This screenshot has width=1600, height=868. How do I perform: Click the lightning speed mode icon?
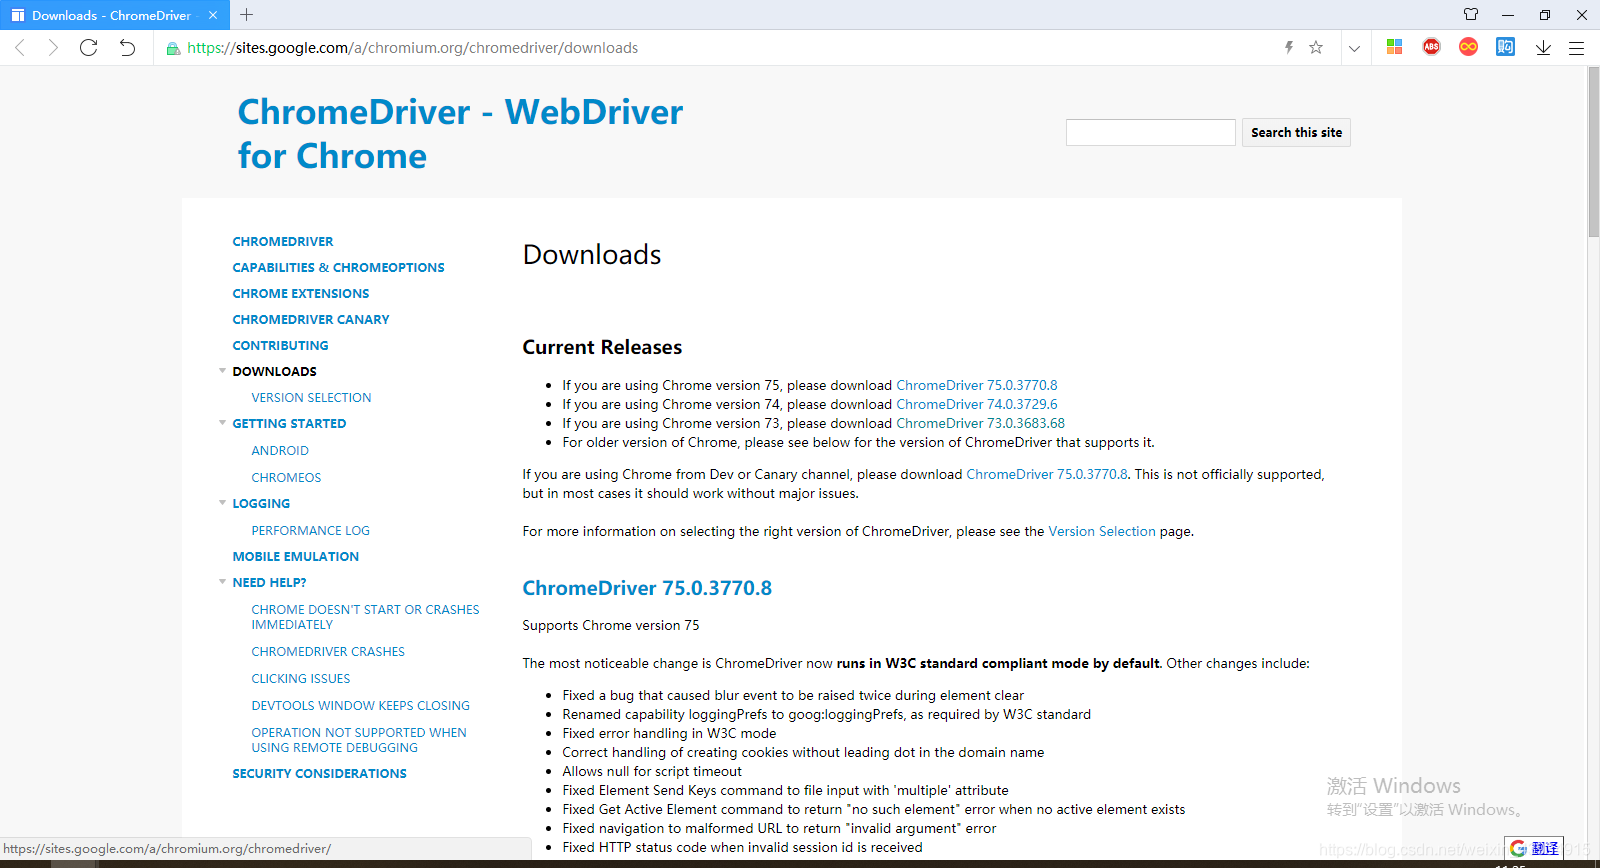[x=1289, y=47]
